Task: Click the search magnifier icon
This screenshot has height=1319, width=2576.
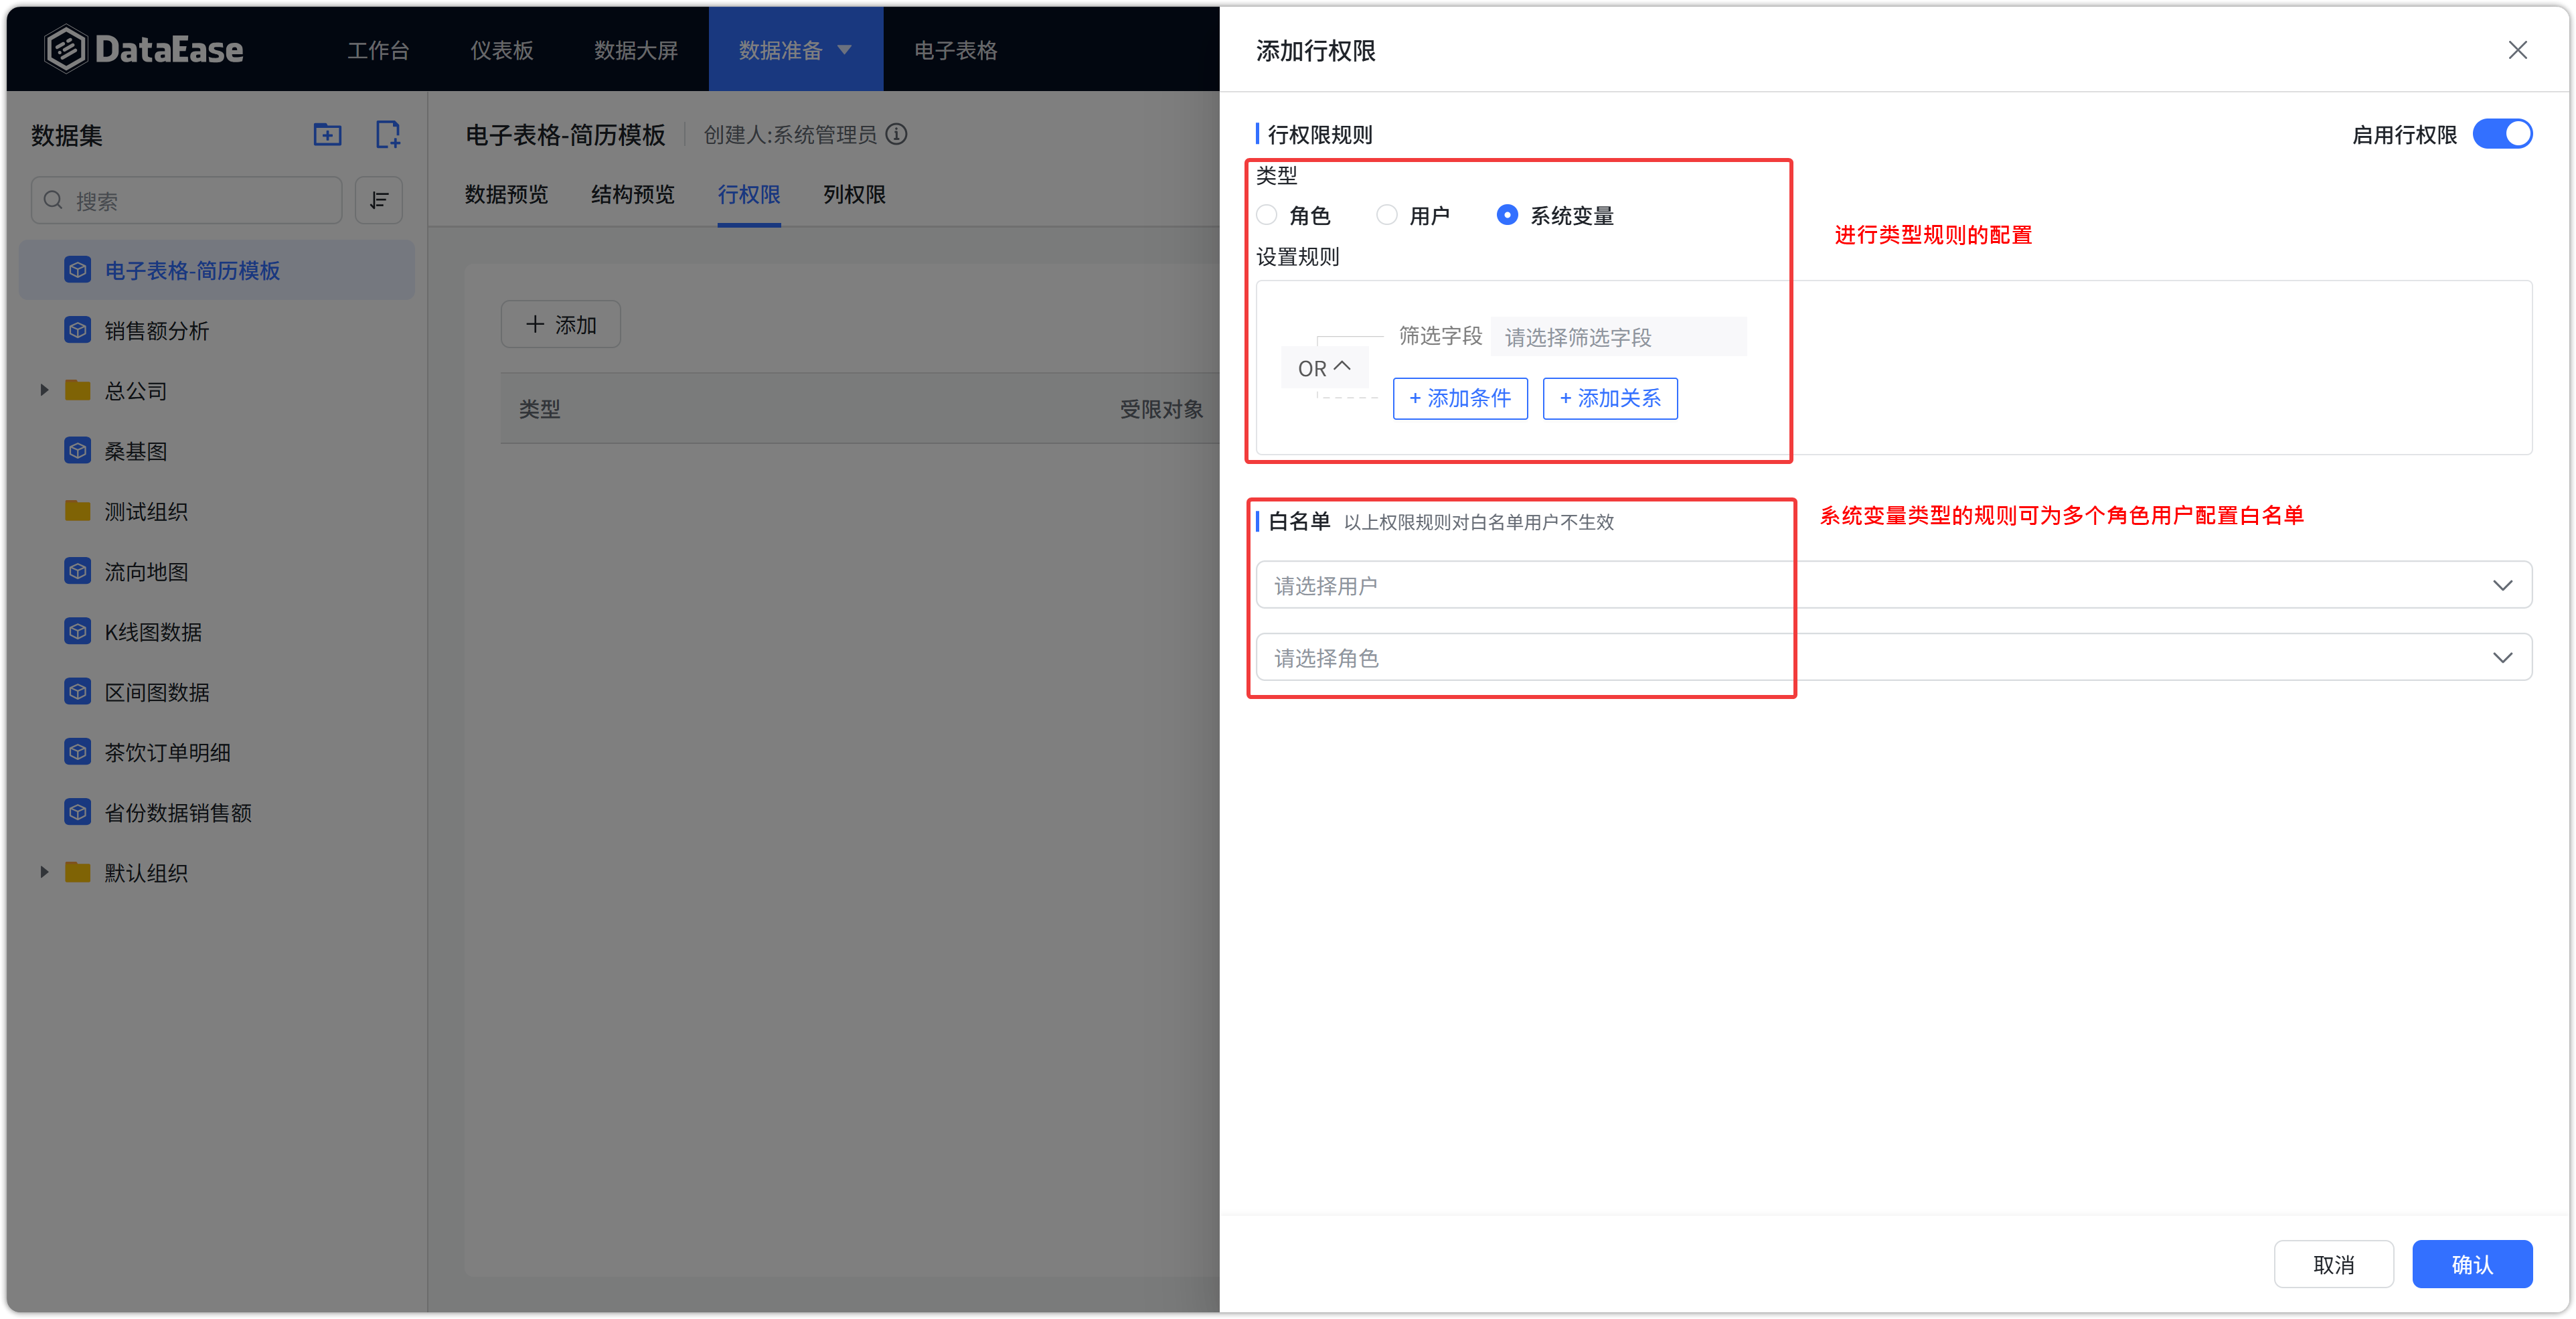Action: 54,200
